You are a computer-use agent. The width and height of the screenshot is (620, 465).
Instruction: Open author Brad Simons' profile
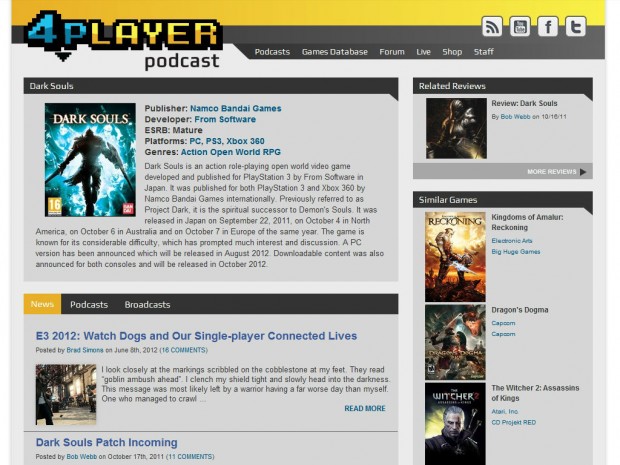click(x=85, y=350)
